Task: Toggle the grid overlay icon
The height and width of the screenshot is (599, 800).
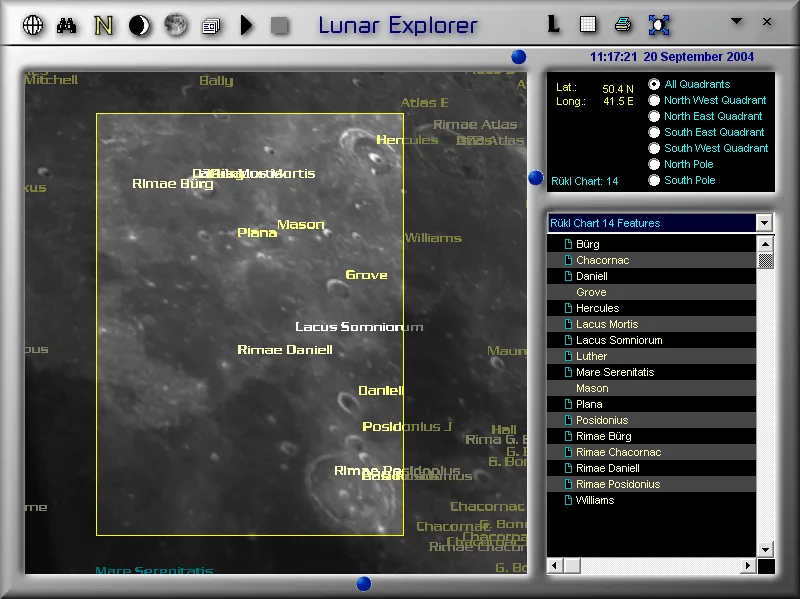Action: coord(588,24)
